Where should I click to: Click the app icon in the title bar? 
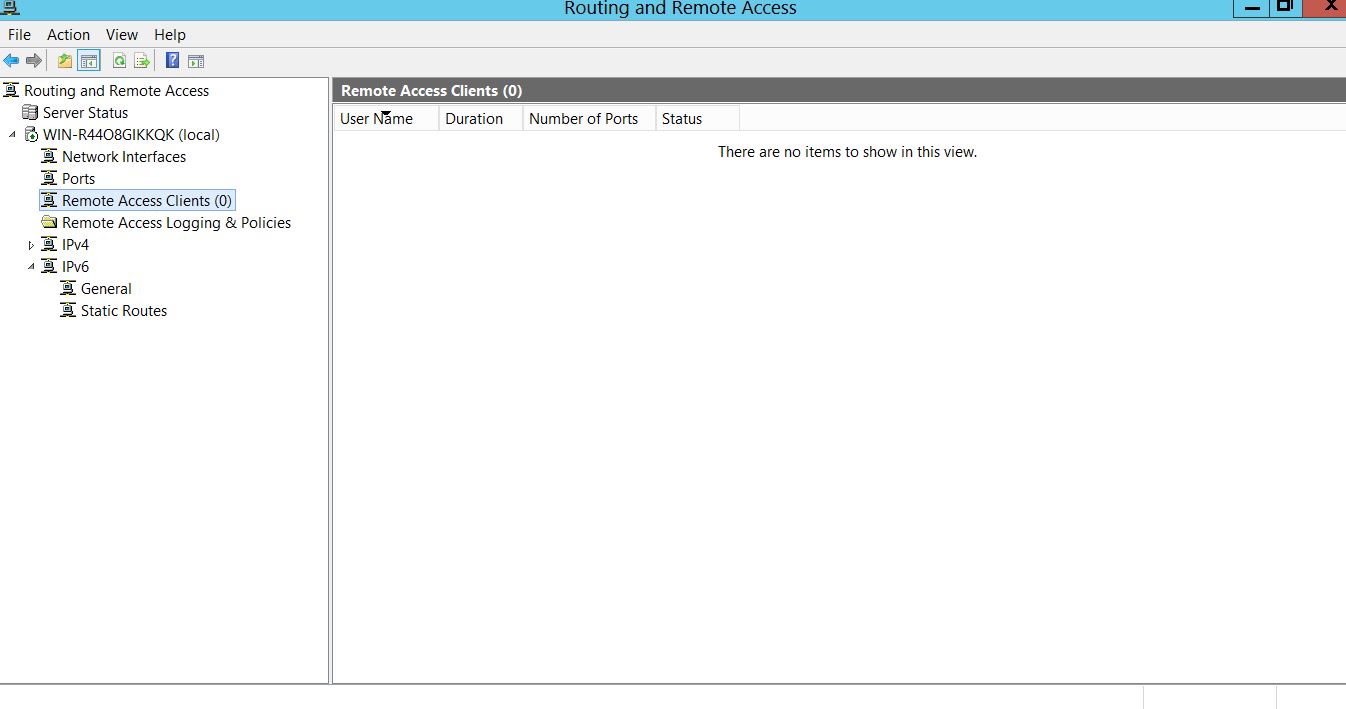coord(10,7)
